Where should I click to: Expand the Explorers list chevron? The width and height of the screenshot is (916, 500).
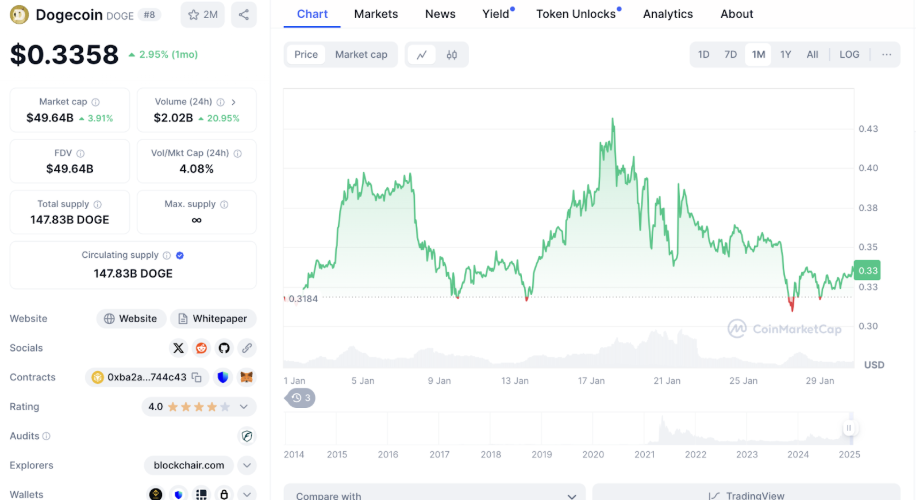point(246,465)
